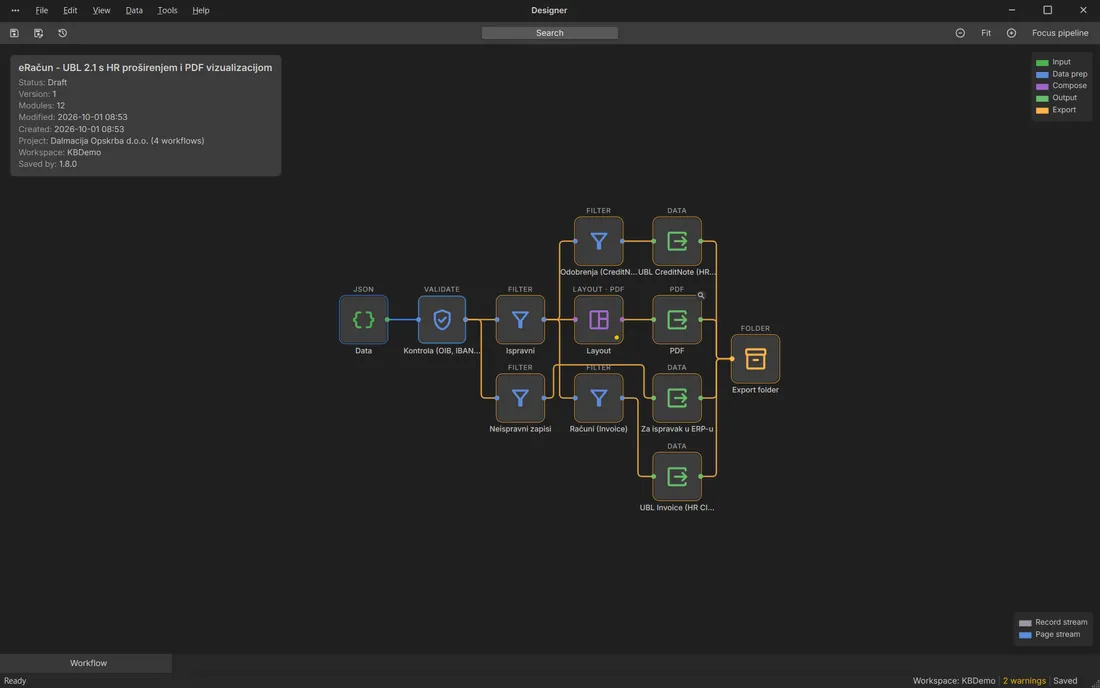Zoom in with the plus circle icon

tap(1012, 33)
